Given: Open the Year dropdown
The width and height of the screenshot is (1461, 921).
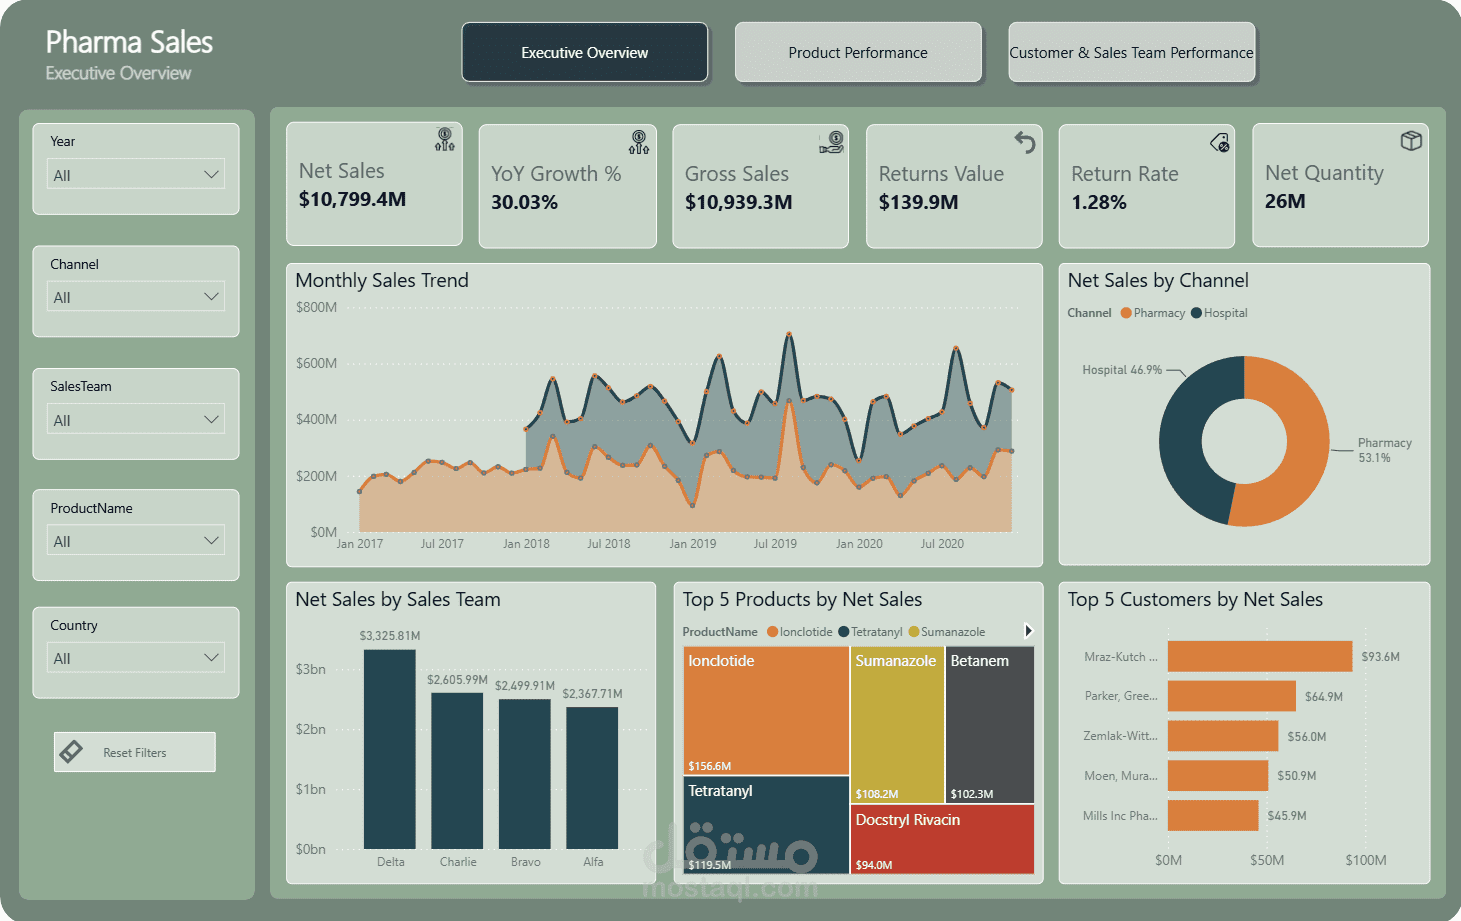Looking at the screenshot, I should (136, 174).
